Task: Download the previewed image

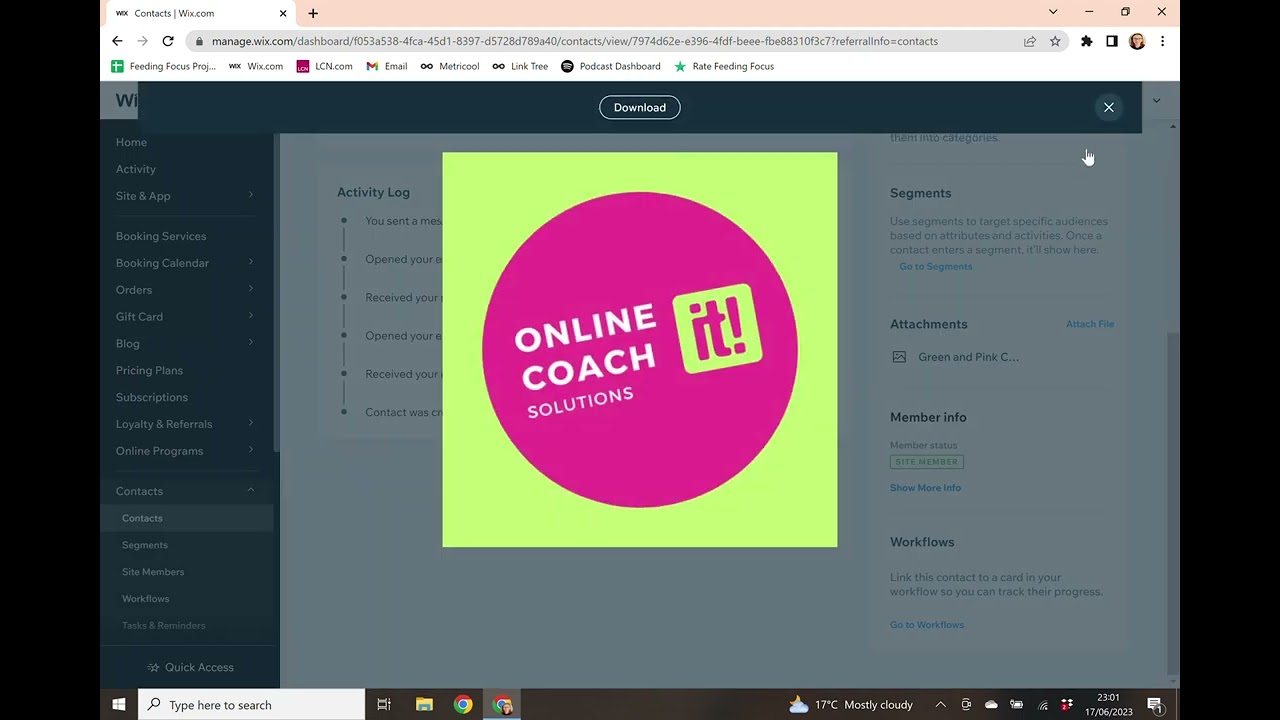Action: pos(640,107)
